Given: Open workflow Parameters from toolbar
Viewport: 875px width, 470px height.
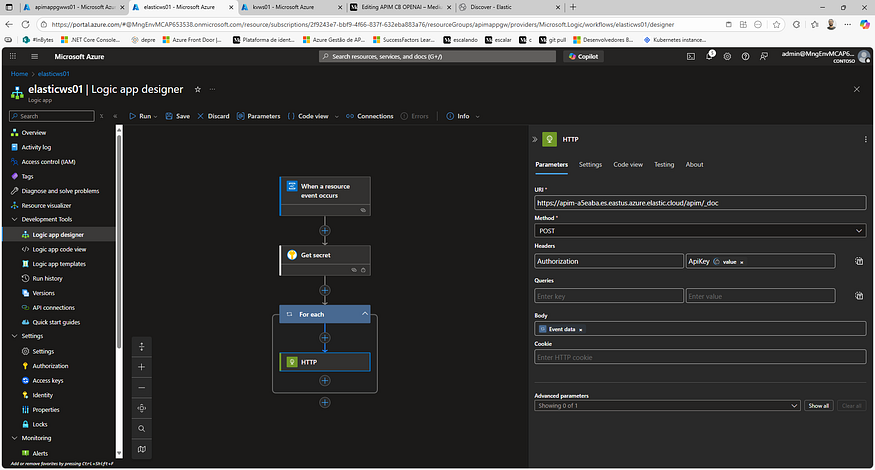Looking at the screenshot, I should tap(258, 116).
